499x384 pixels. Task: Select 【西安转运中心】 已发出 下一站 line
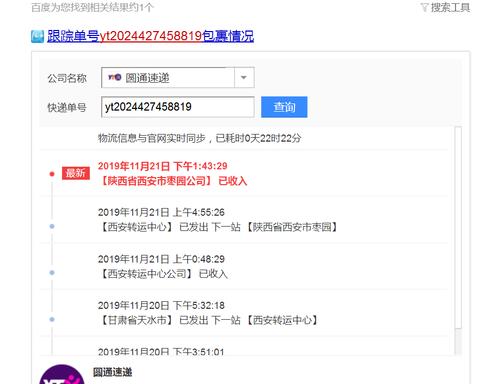218,227
